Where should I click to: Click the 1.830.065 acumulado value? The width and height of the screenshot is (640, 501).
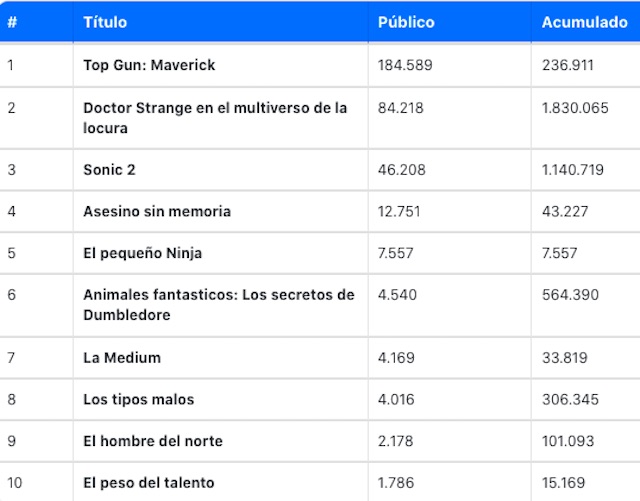point(575,108)
